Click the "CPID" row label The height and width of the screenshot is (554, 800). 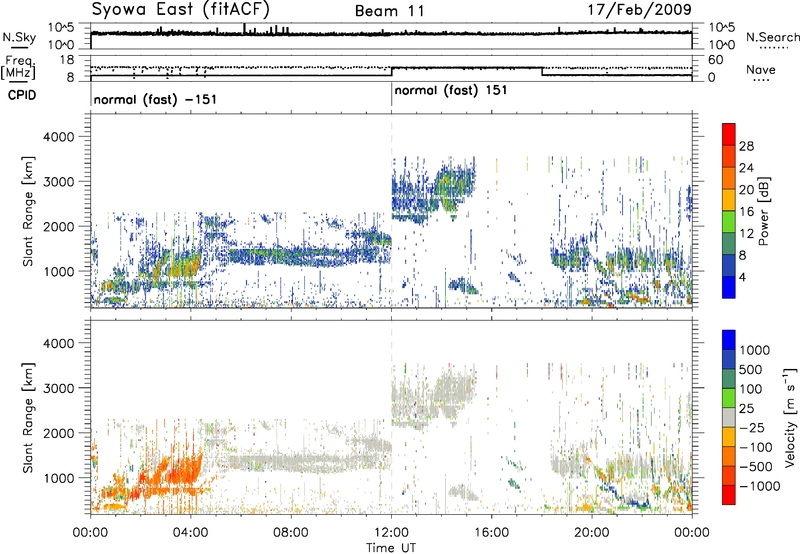click(22, 95)
